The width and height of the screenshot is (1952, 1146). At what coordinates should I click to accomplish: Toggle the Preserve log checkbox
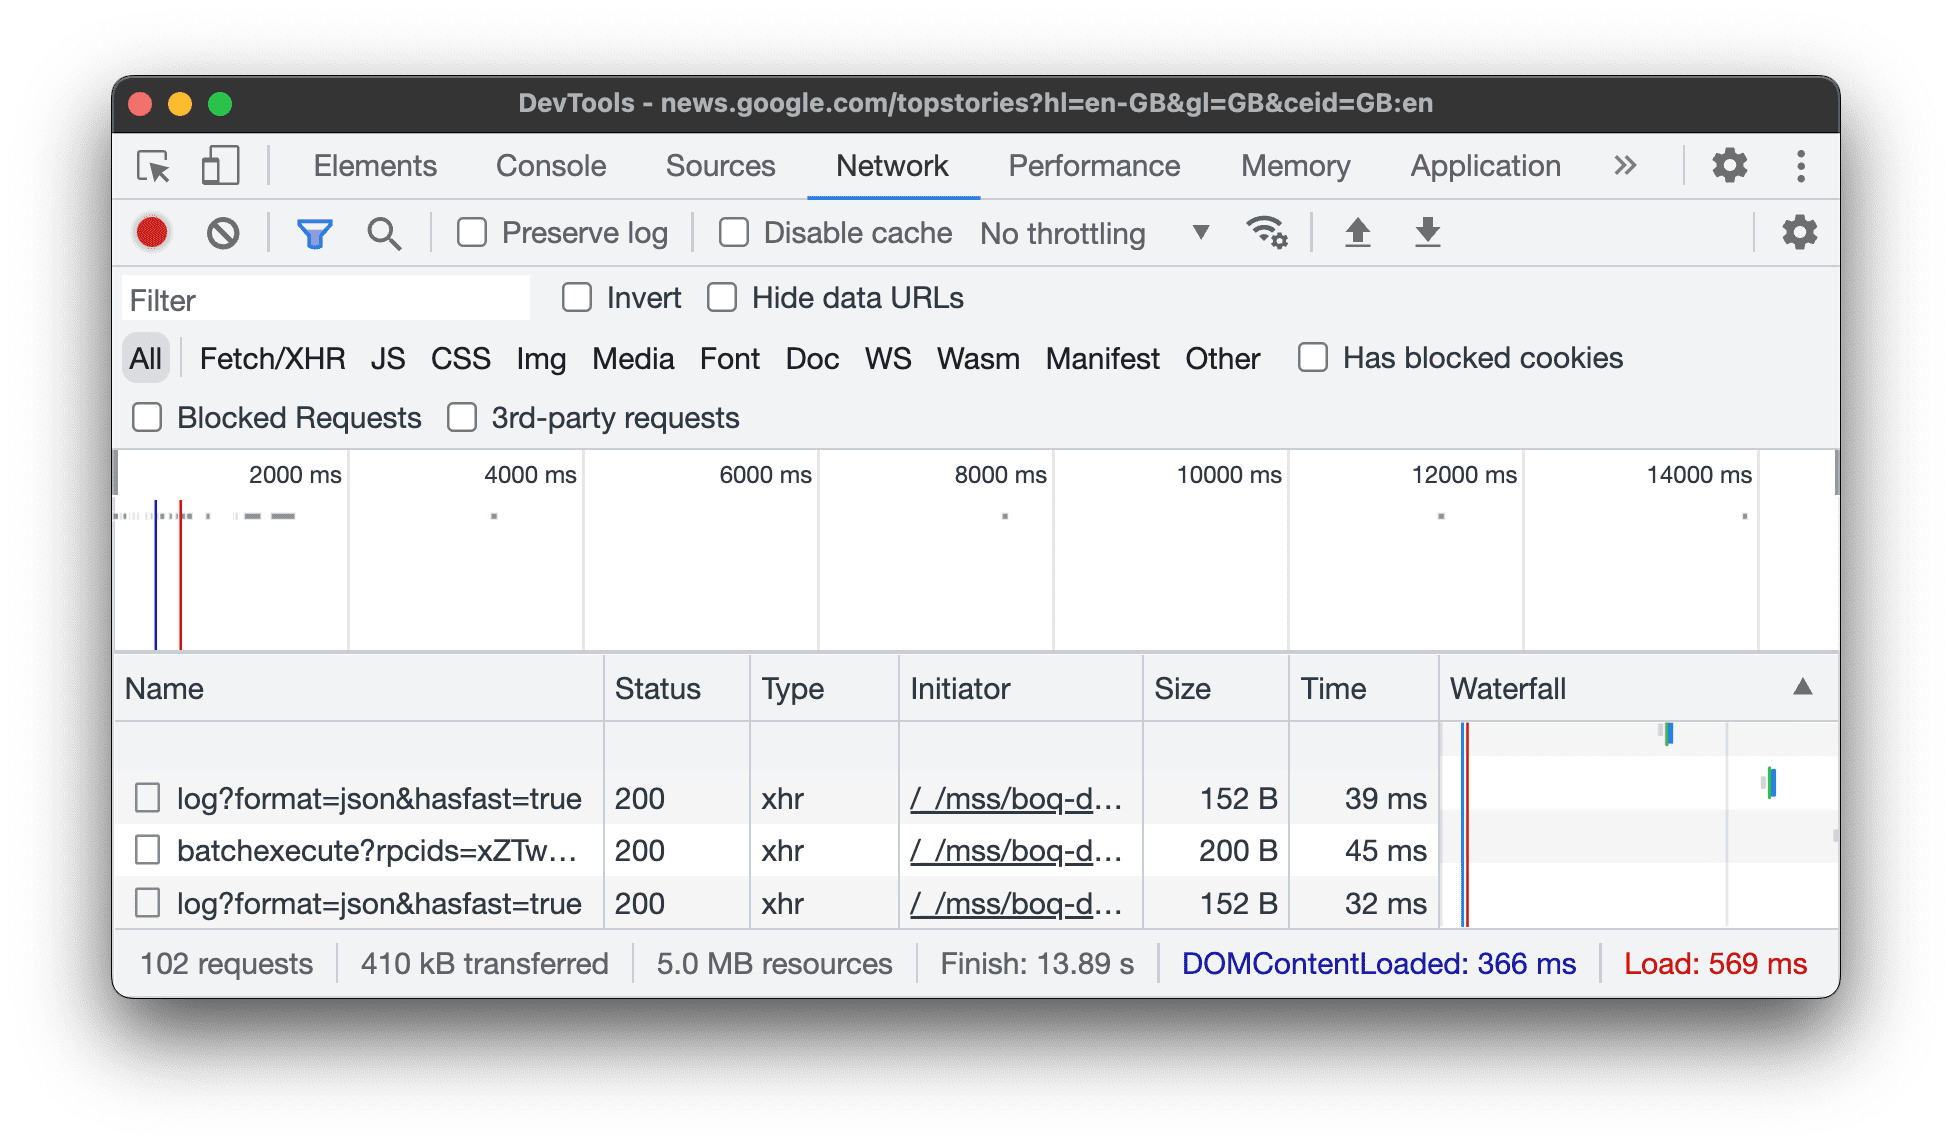click(477, 232)
